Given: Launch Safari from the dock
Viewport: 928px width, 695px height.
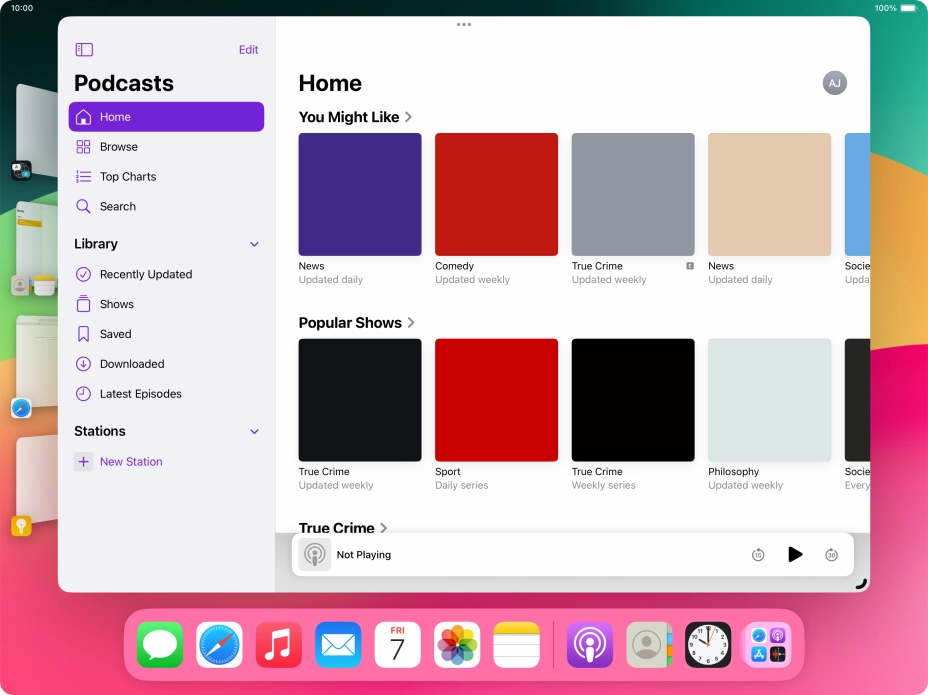Looking at the screenshot, I should pos(218,645).
